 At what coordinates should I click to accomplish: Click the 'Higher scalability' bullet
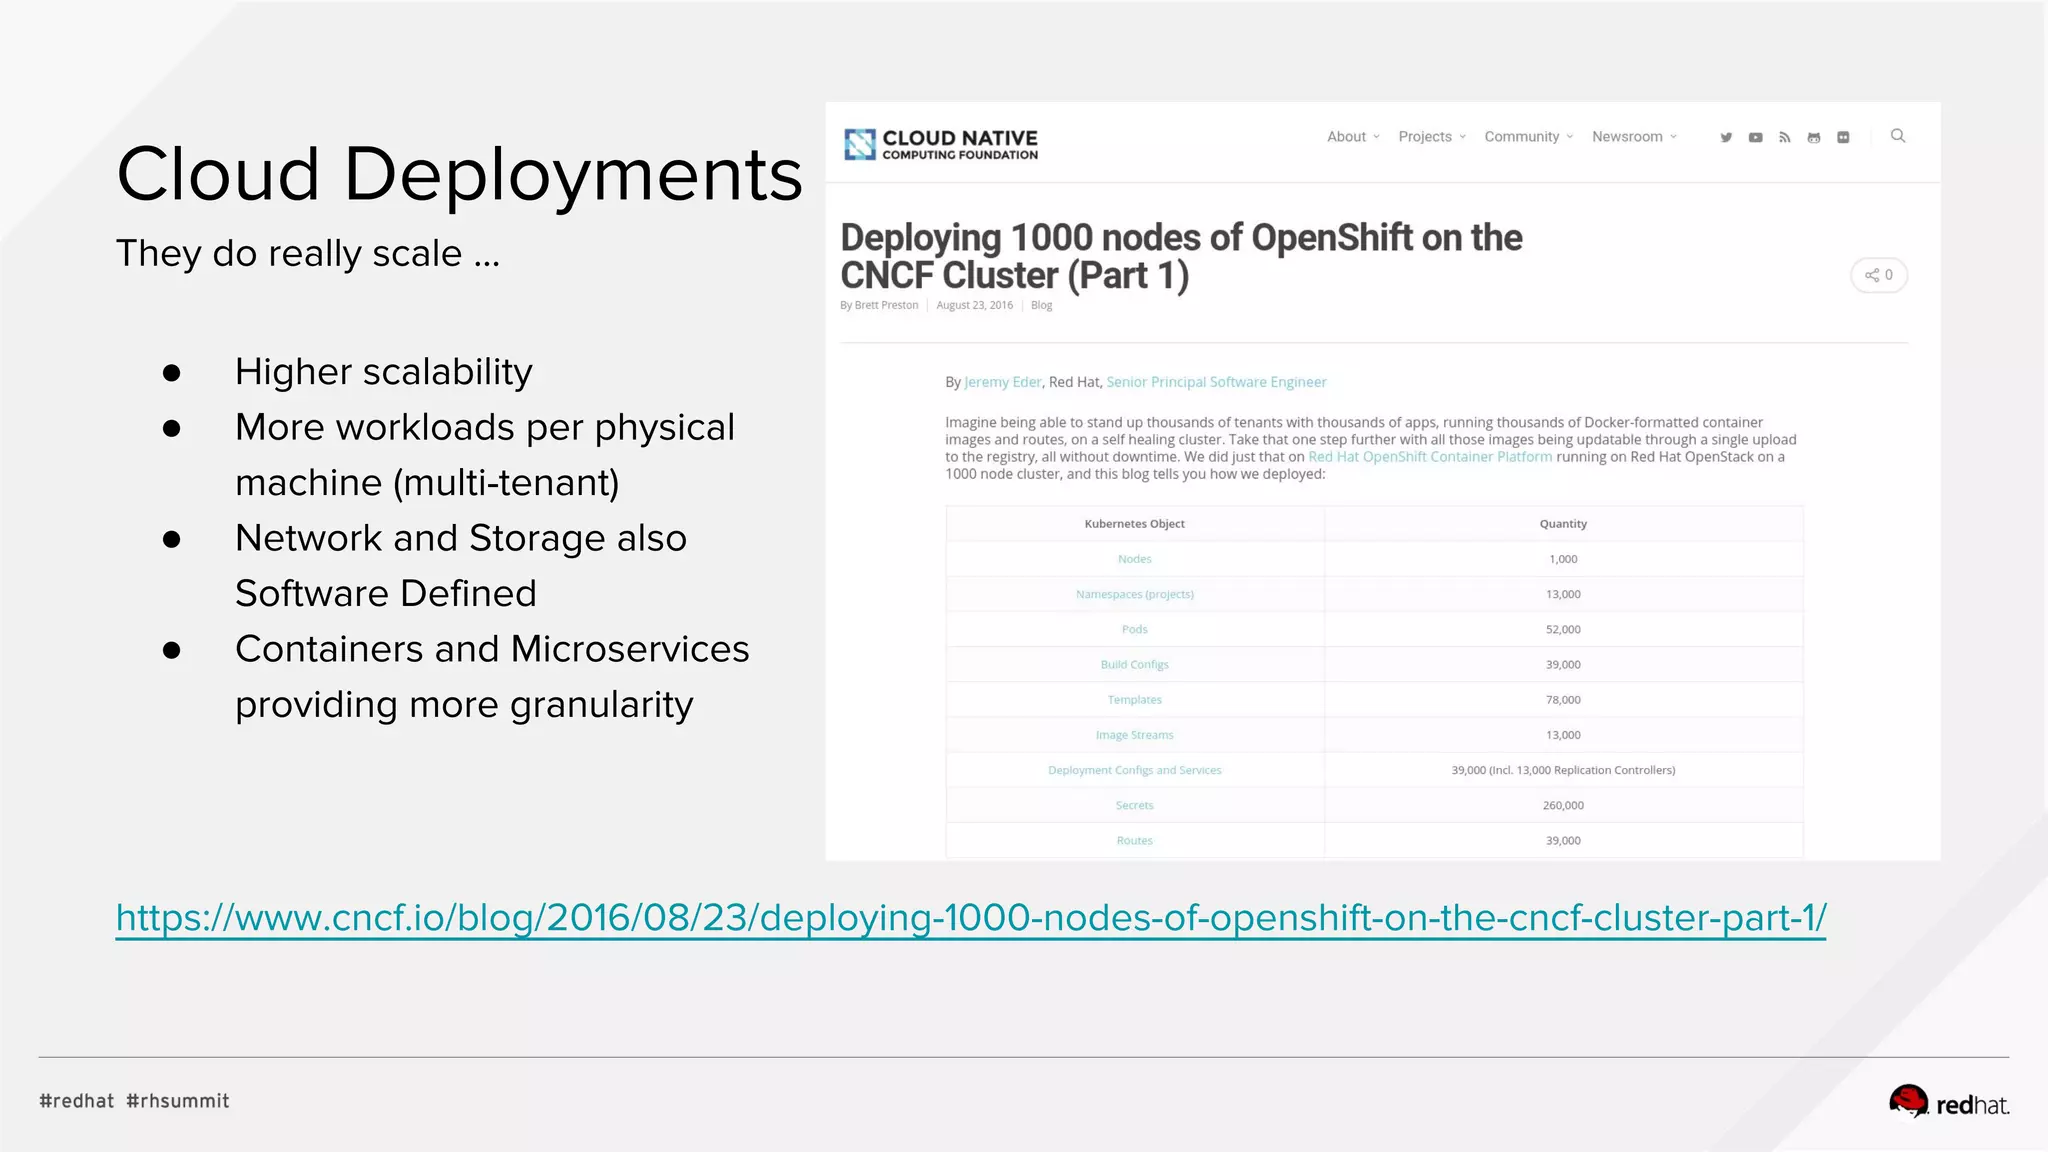pyautogui.click(x=384, y=372)
